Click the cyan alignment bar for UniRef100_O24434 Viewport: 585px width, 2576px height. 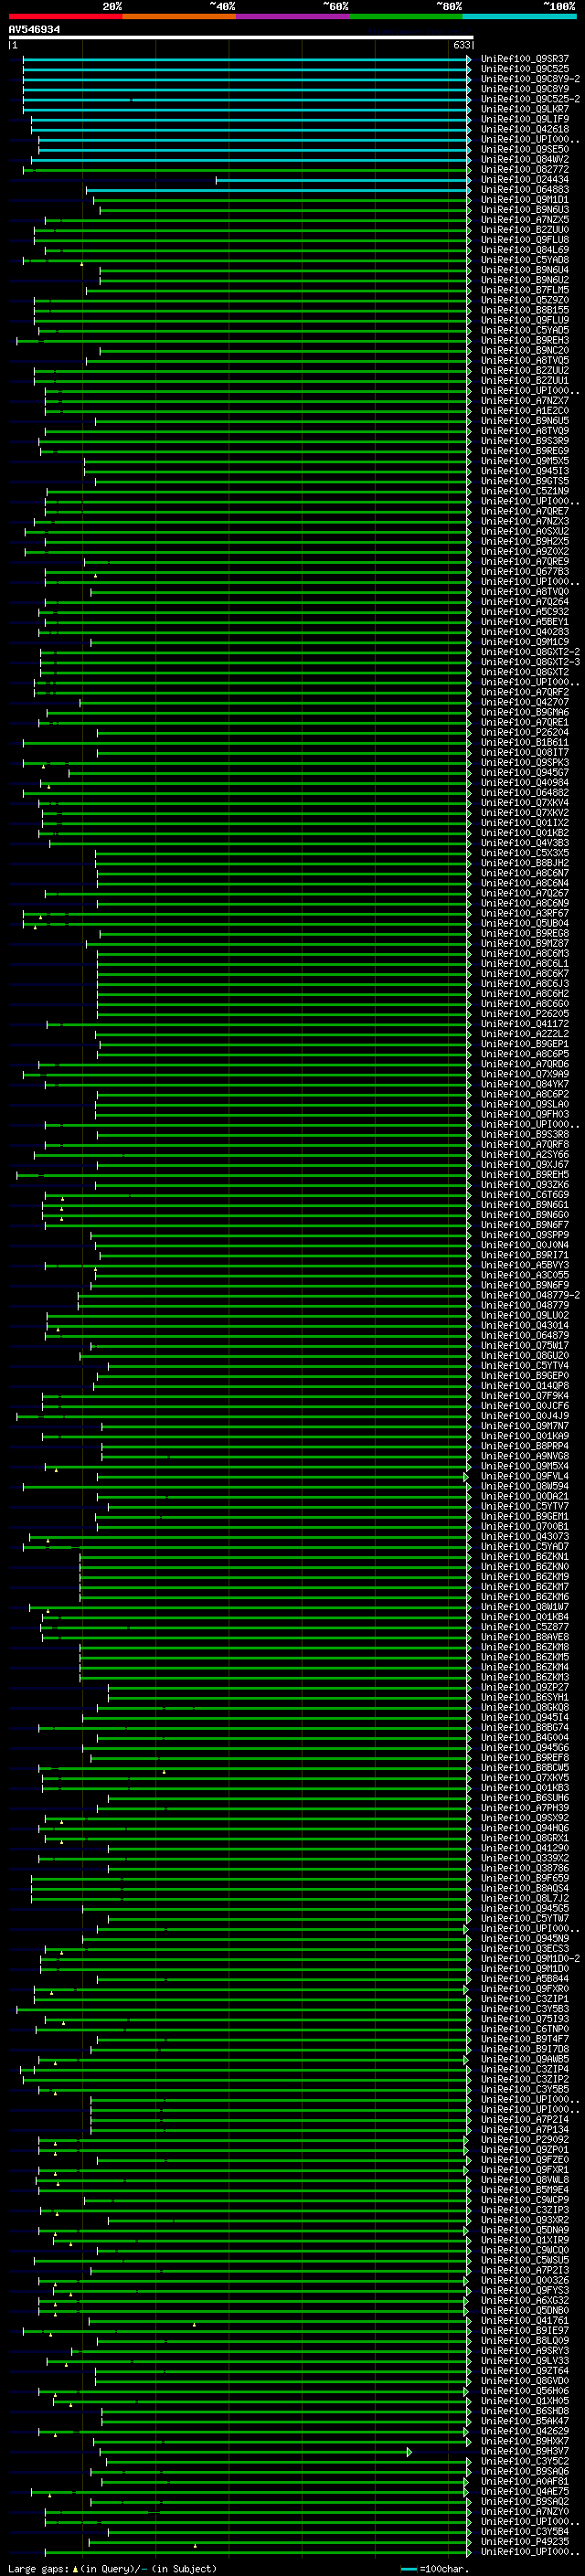343,180
